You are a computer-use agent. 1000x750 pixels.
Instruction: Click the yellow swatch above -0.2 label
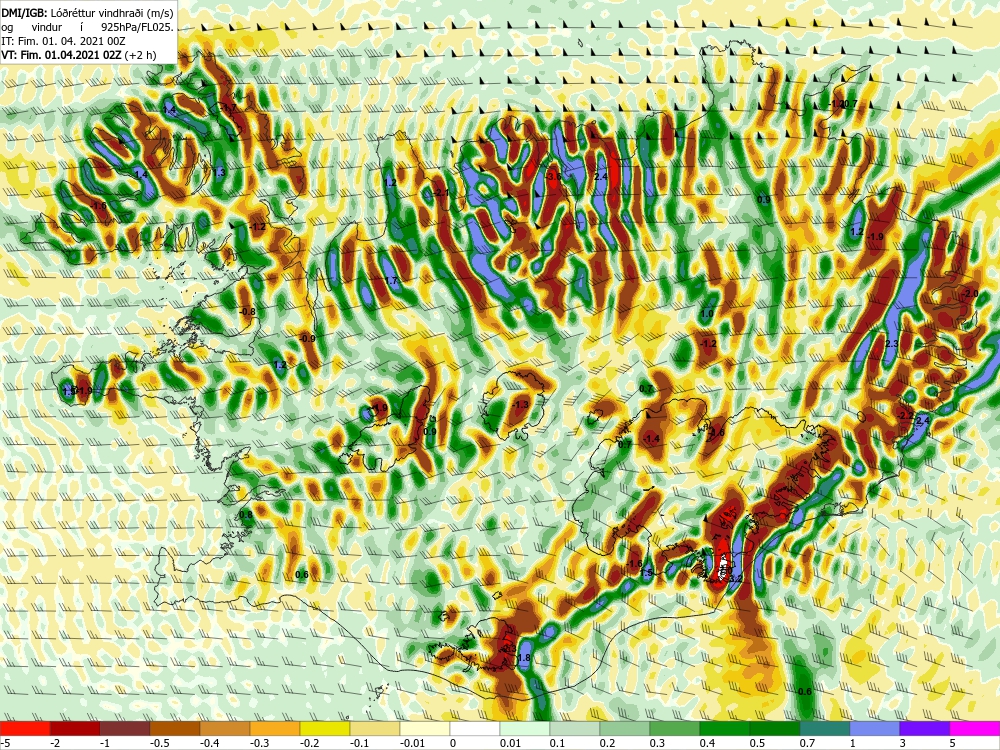click(x=325, y=728)
